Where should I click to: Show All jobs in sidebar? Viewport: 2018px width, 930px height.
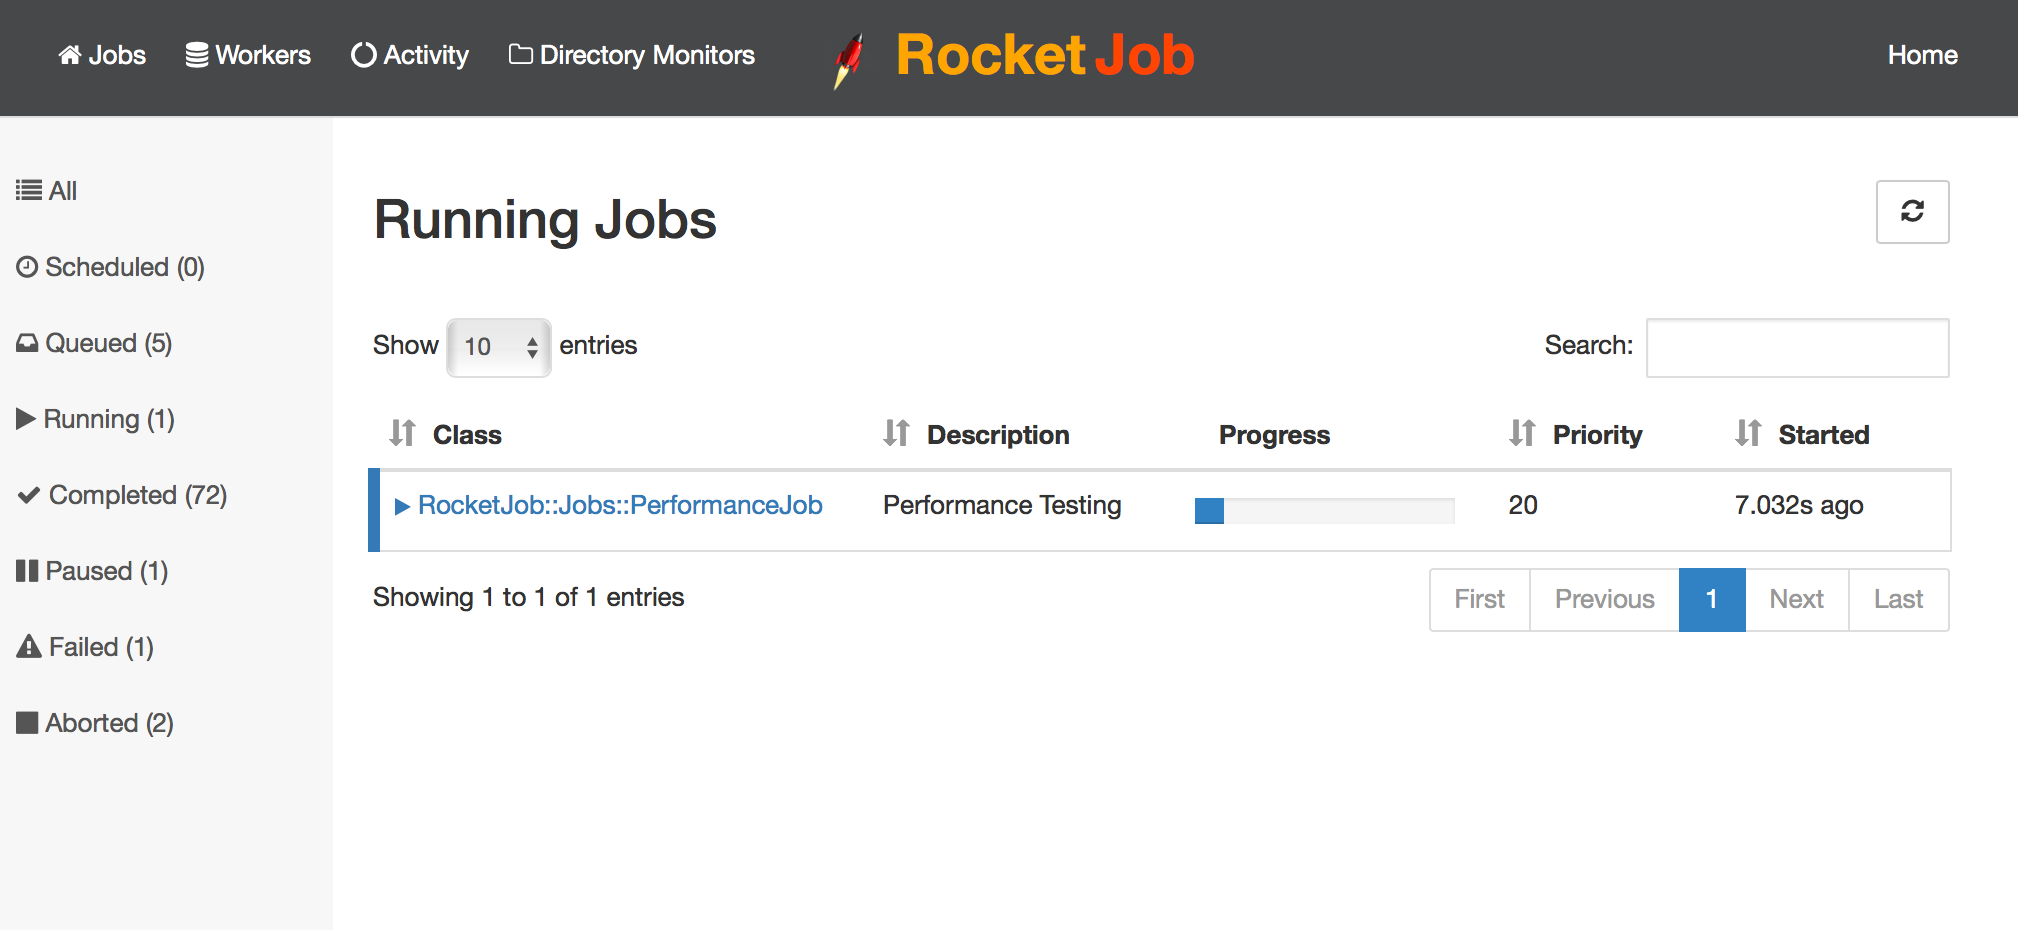point(47,190)
